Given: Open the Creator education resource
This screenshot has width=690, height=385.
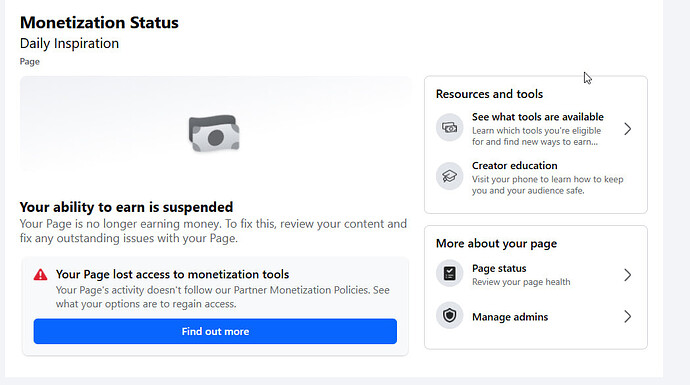Looking at the screenshot, I should pos(535,178).
